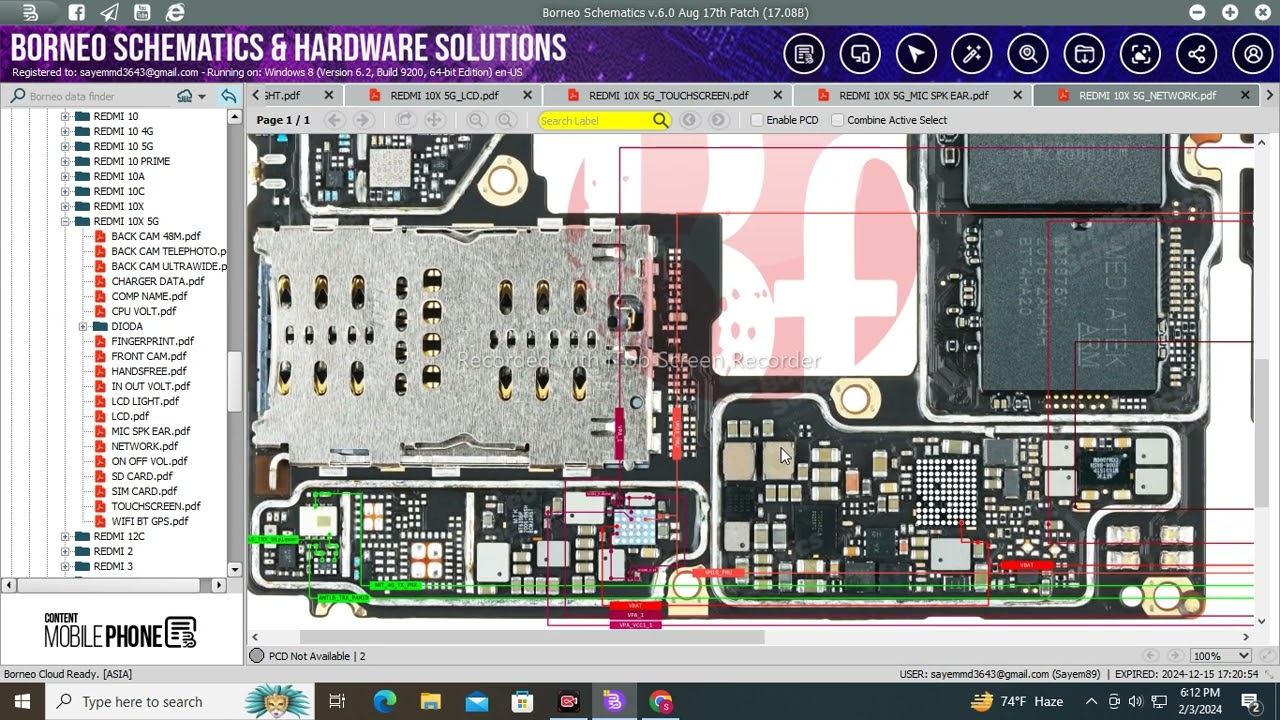Click the schematic horizontal scrollbar thumb

[532, 637]
